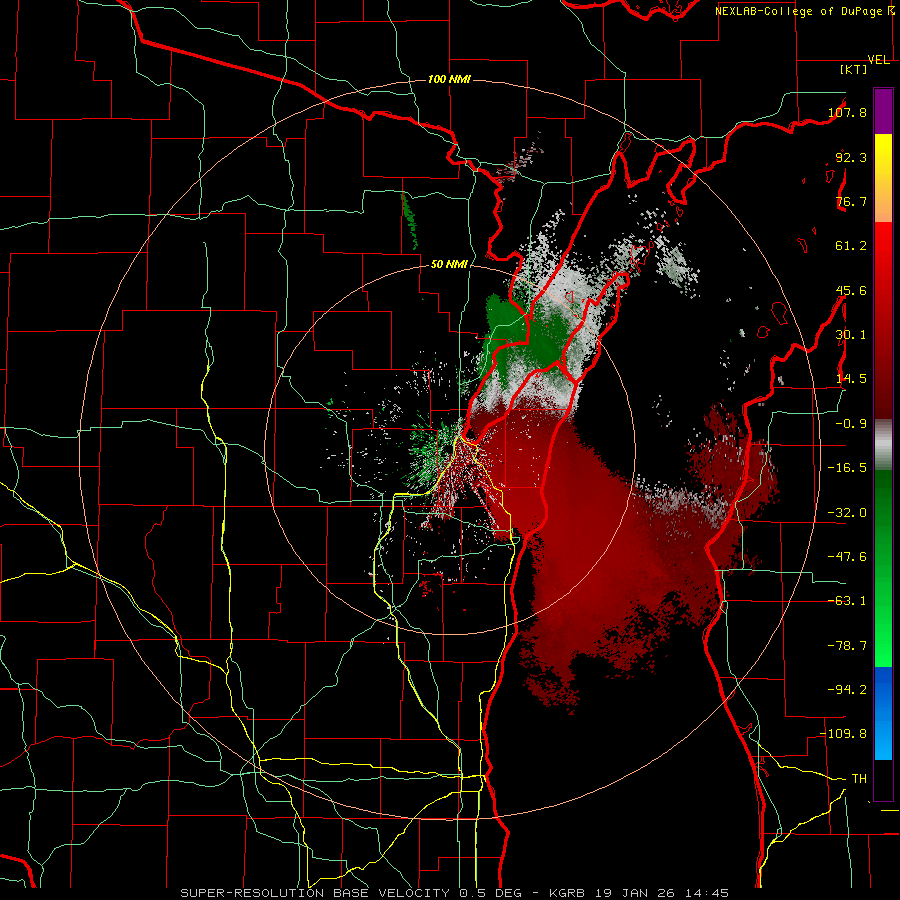Viewport: 900px width, 900px height.
Task: Click the -0.9 legend value
Action: pos(851,424)
